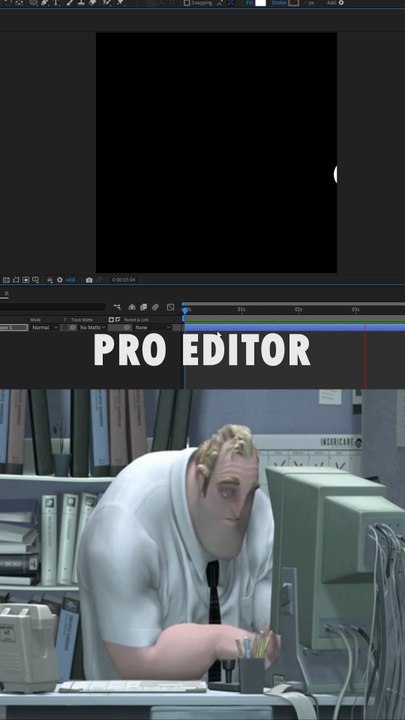Toggle mask and shape path visibility

(16, 280)
